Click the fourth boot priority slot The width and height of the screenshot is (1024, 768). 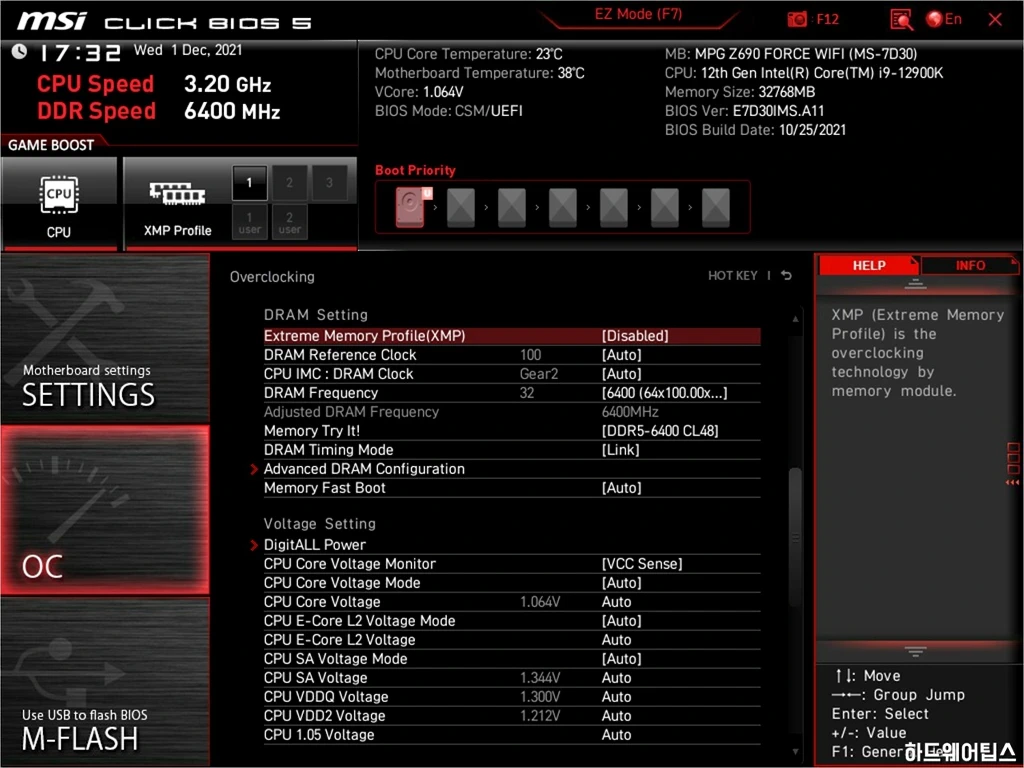coord(562,207)
